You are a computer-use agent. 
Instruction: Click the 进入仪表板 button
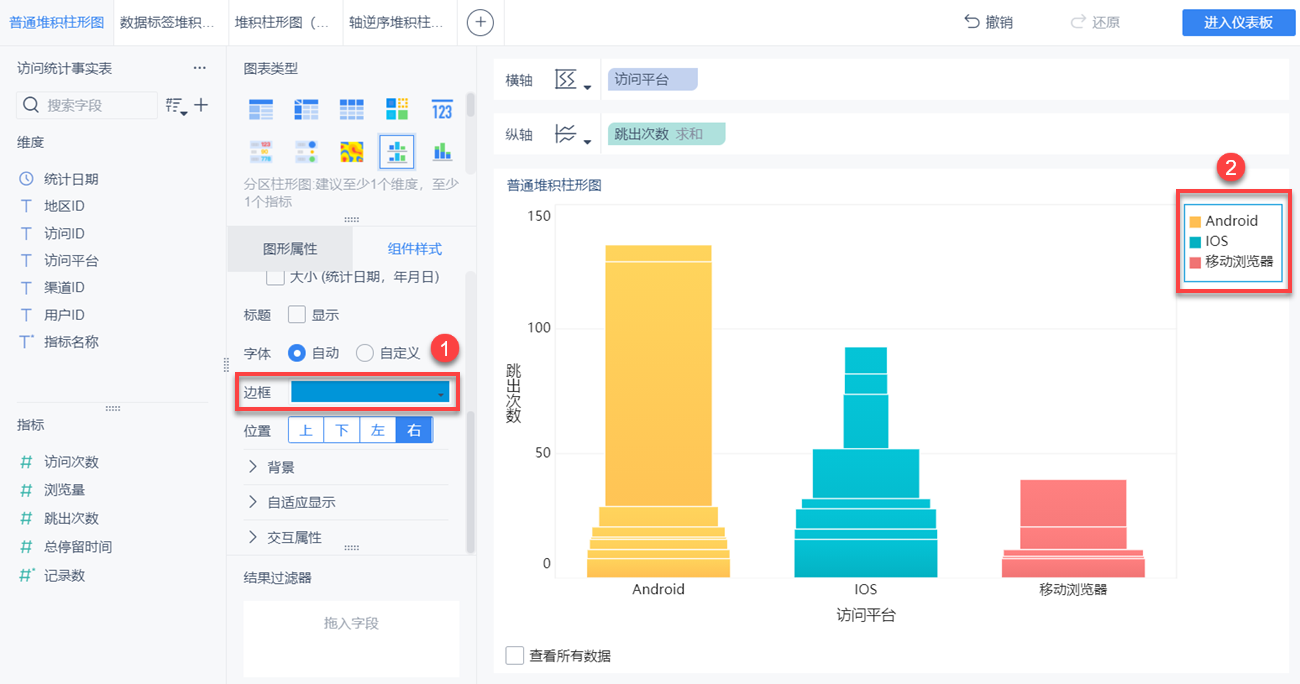(x=1239, y=22)
